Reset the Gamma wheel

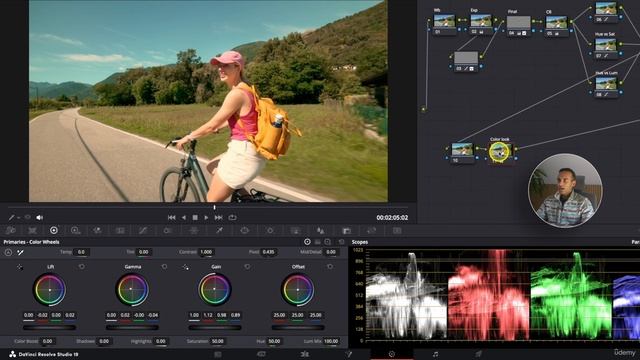click(x=164, y=267)
